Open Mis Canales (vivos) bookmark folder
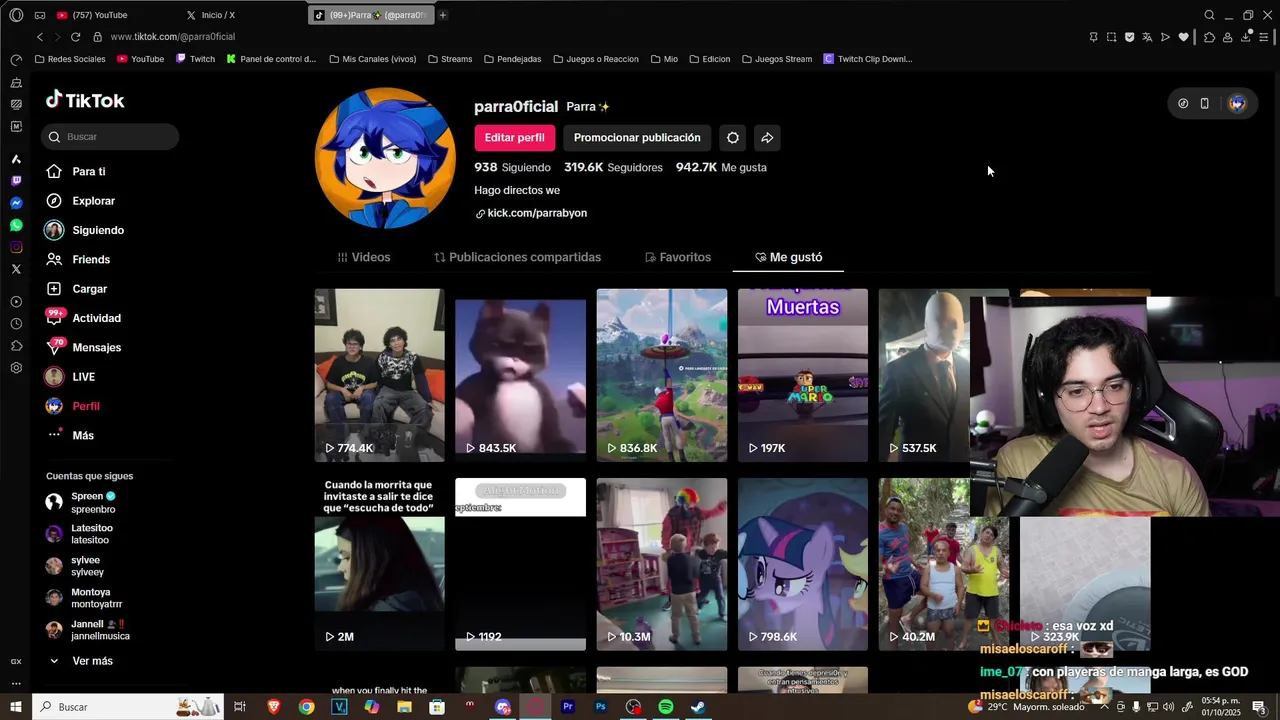This screenshot has height=720, width=1280. (x=372, y=59)
